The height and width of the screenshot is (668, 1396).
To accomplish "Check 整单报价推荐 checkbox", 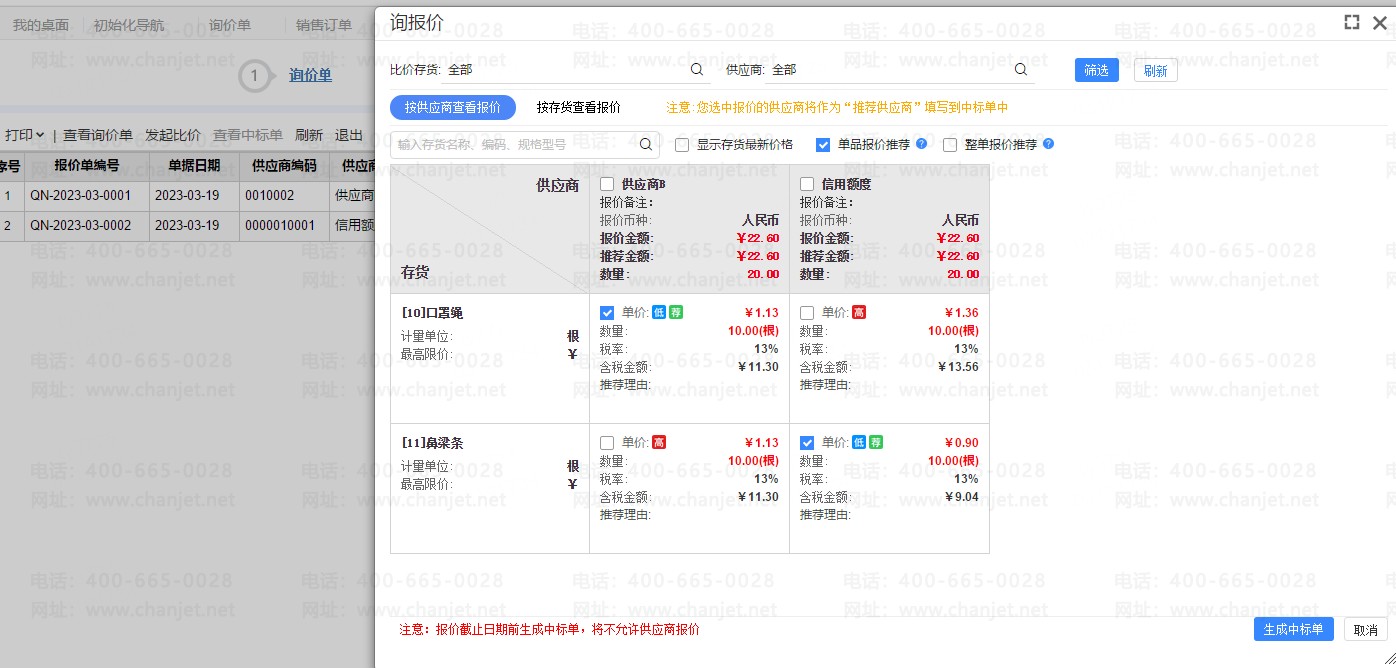I will [x=950, y=145].
